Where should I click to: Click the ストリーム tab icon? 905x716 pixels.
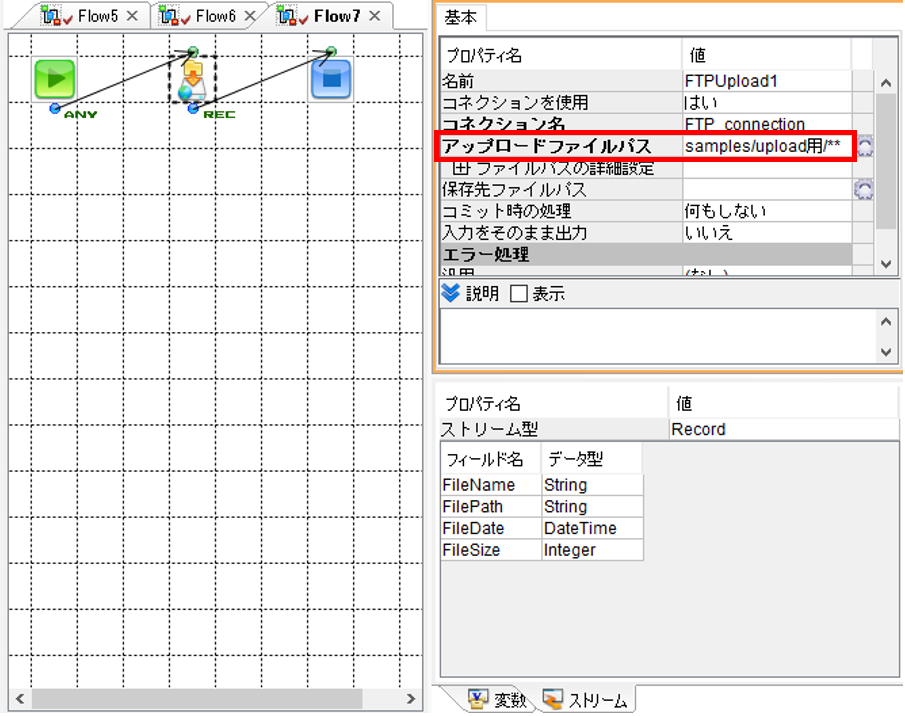(x=552, y=699)
